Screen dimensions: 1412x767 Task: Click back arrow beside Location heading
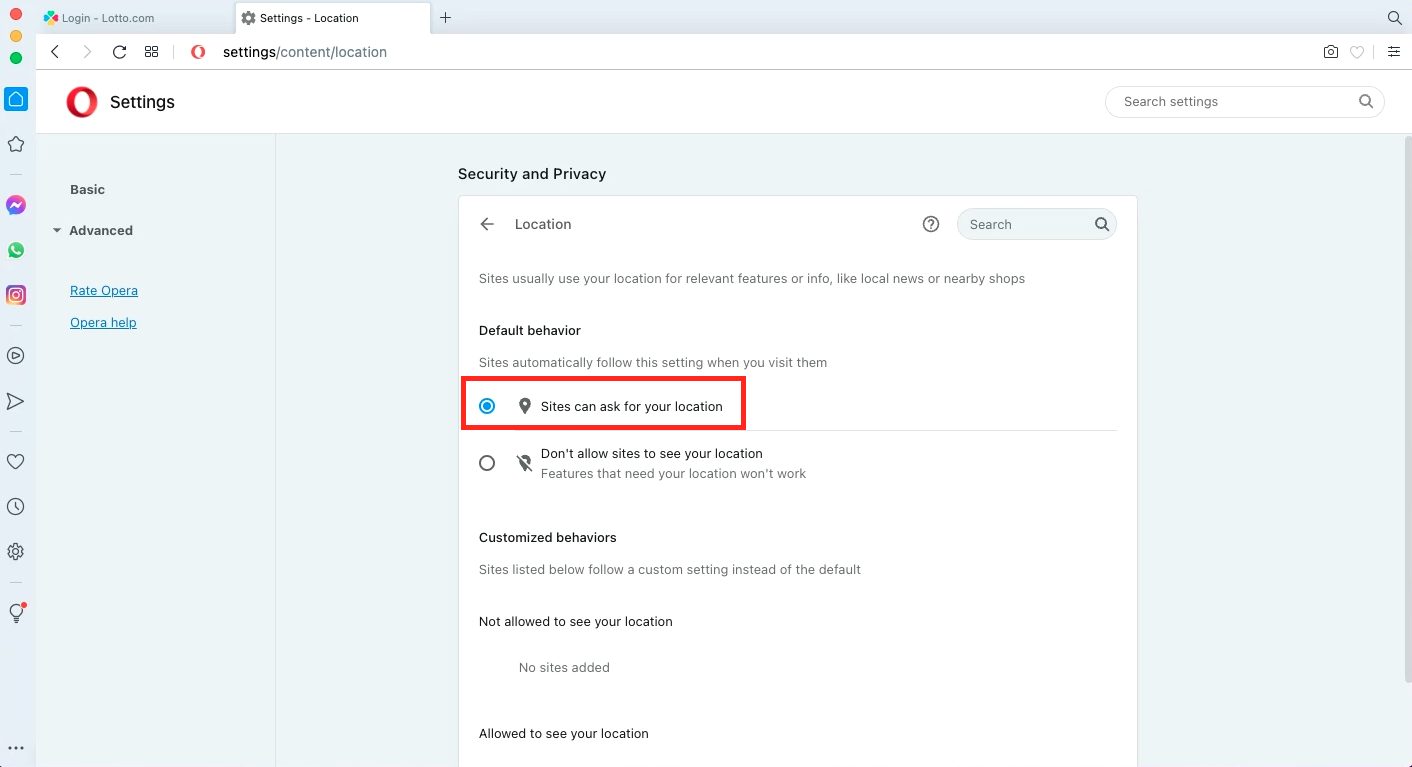pos(487,224)
